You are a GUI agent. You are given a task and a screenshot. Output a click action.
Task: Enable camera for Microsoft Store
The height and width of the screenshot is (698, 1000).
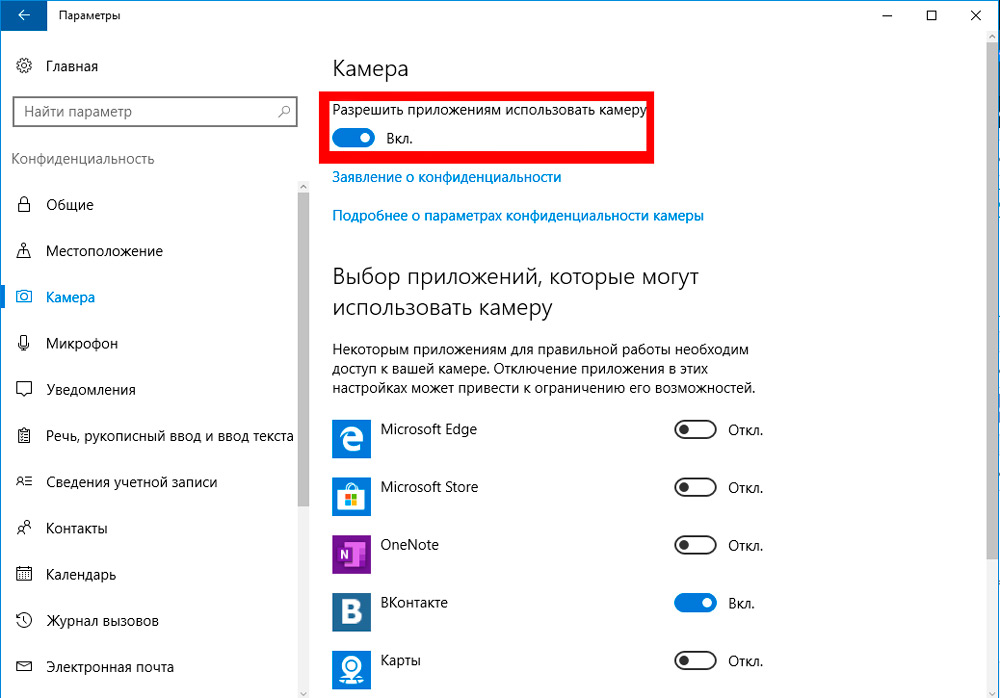696,488
